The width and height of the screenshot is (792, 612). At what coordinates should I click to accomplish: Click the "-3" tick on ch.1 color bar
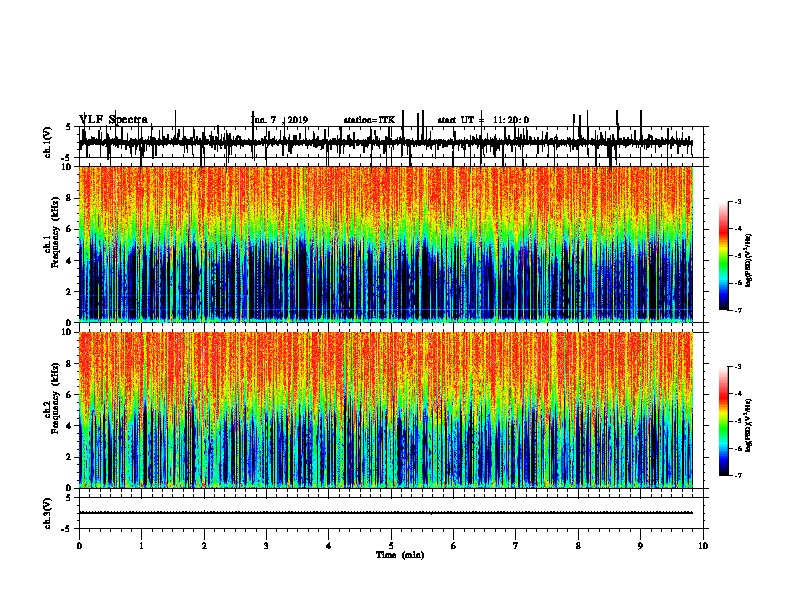click(x=738, y=201)
